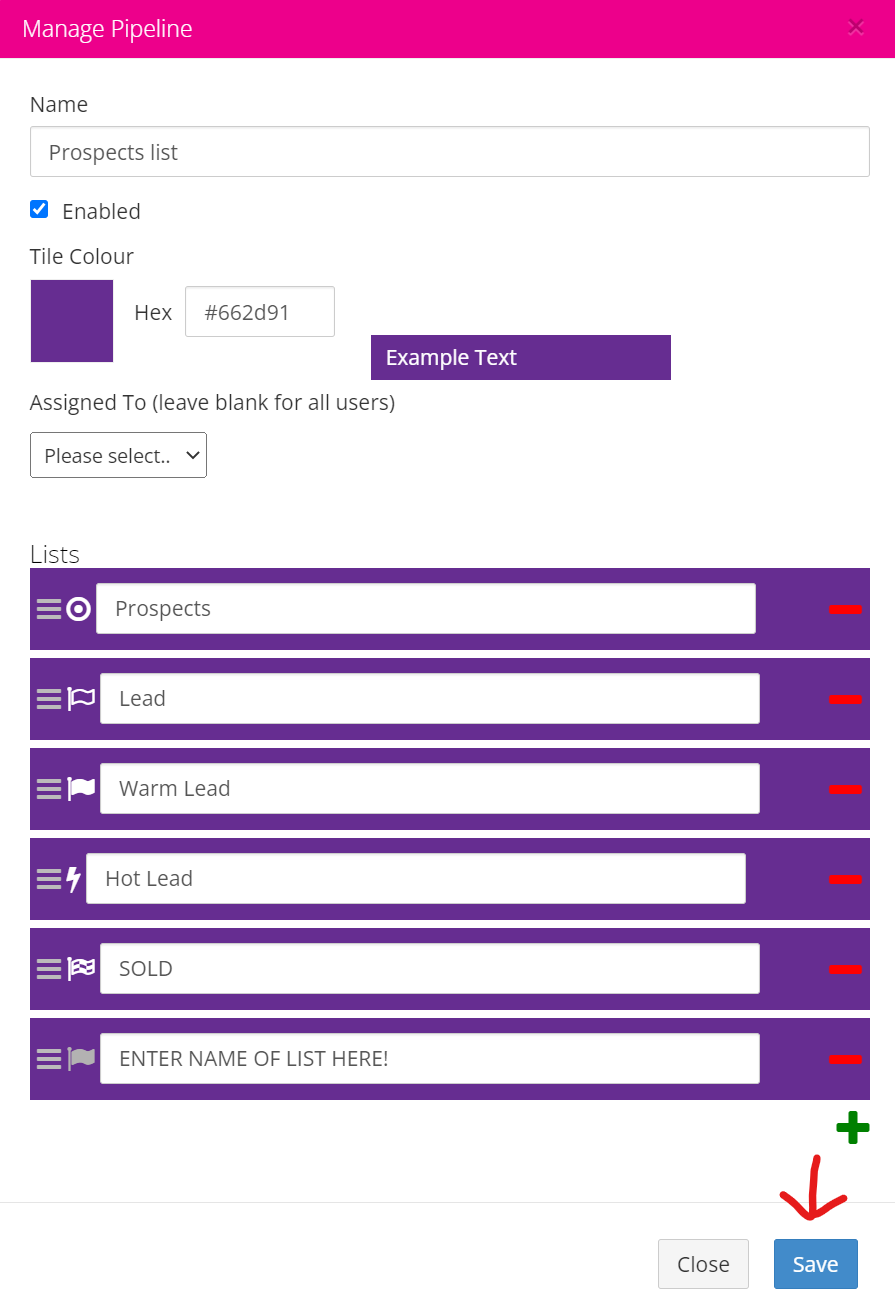Save the pipeline changes
The image size is (895, 1312).
(x=815, y=1264)
